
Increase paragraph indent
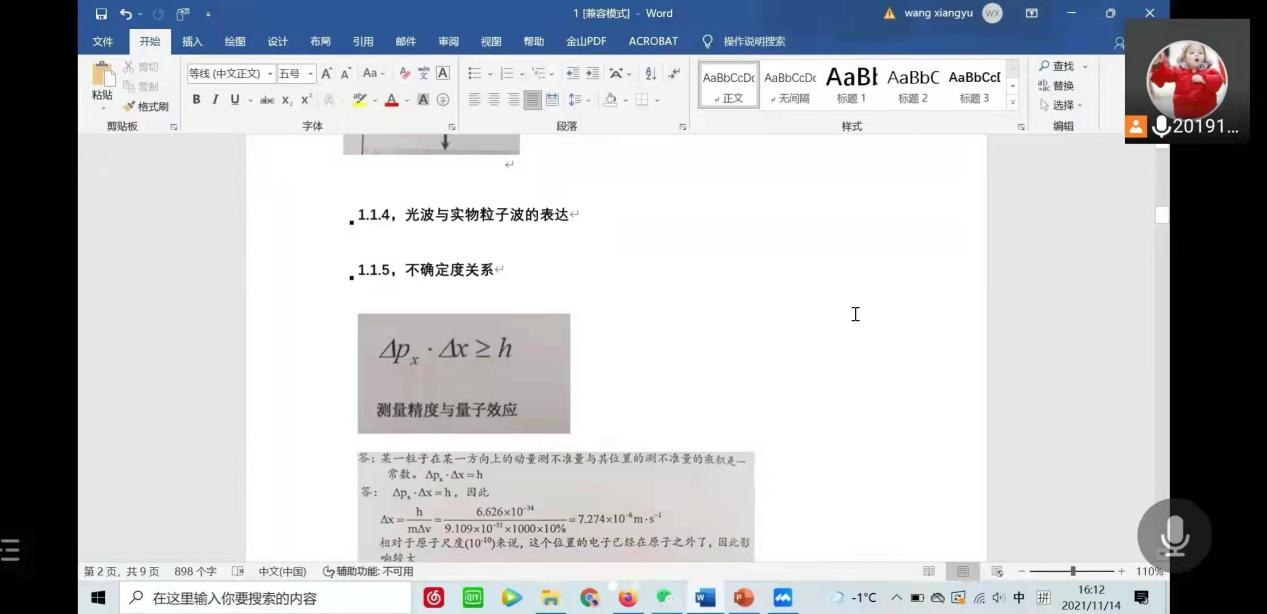pyautogui.click(x=592, y=73)
